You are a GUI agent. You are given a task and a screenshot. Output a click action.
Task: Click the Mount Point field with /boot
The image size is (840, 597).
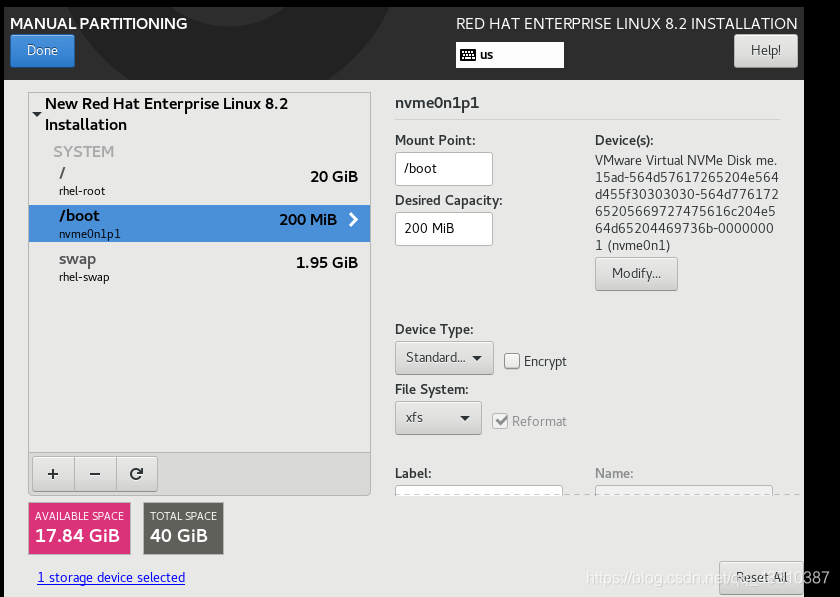point(444,169)
